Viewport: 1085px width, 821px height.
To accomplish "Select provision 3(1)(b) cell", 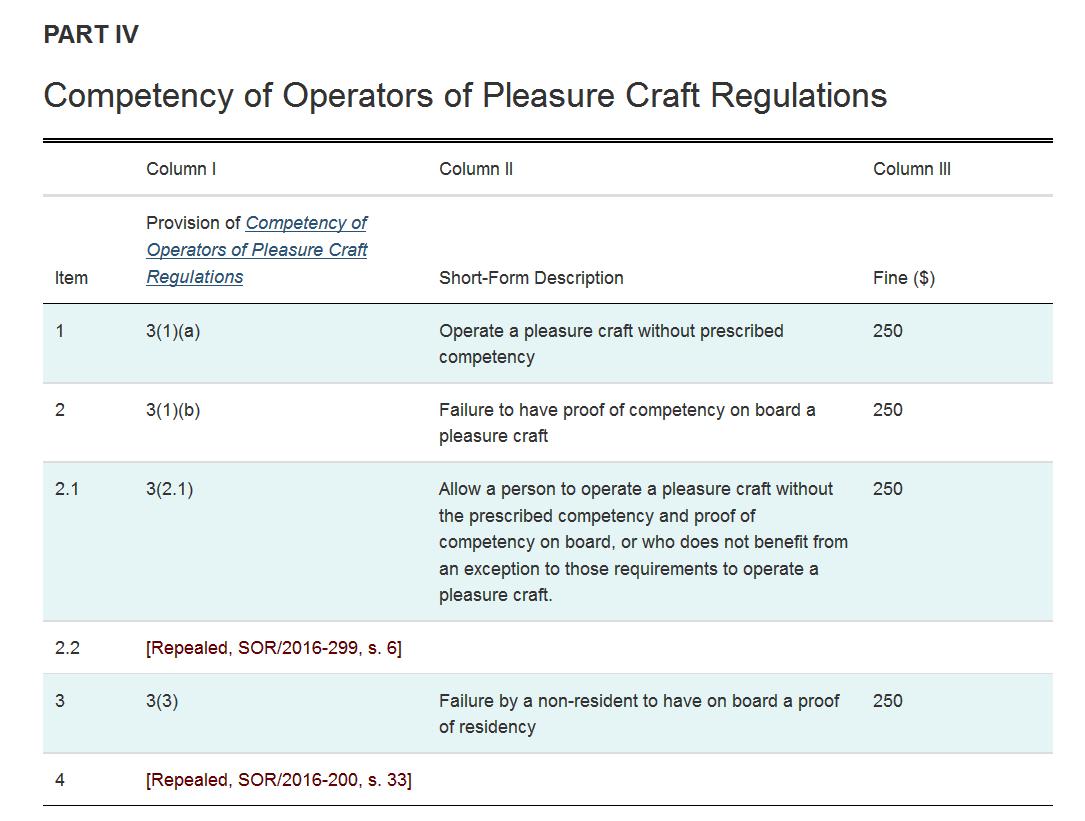I will tap(173, 410).
